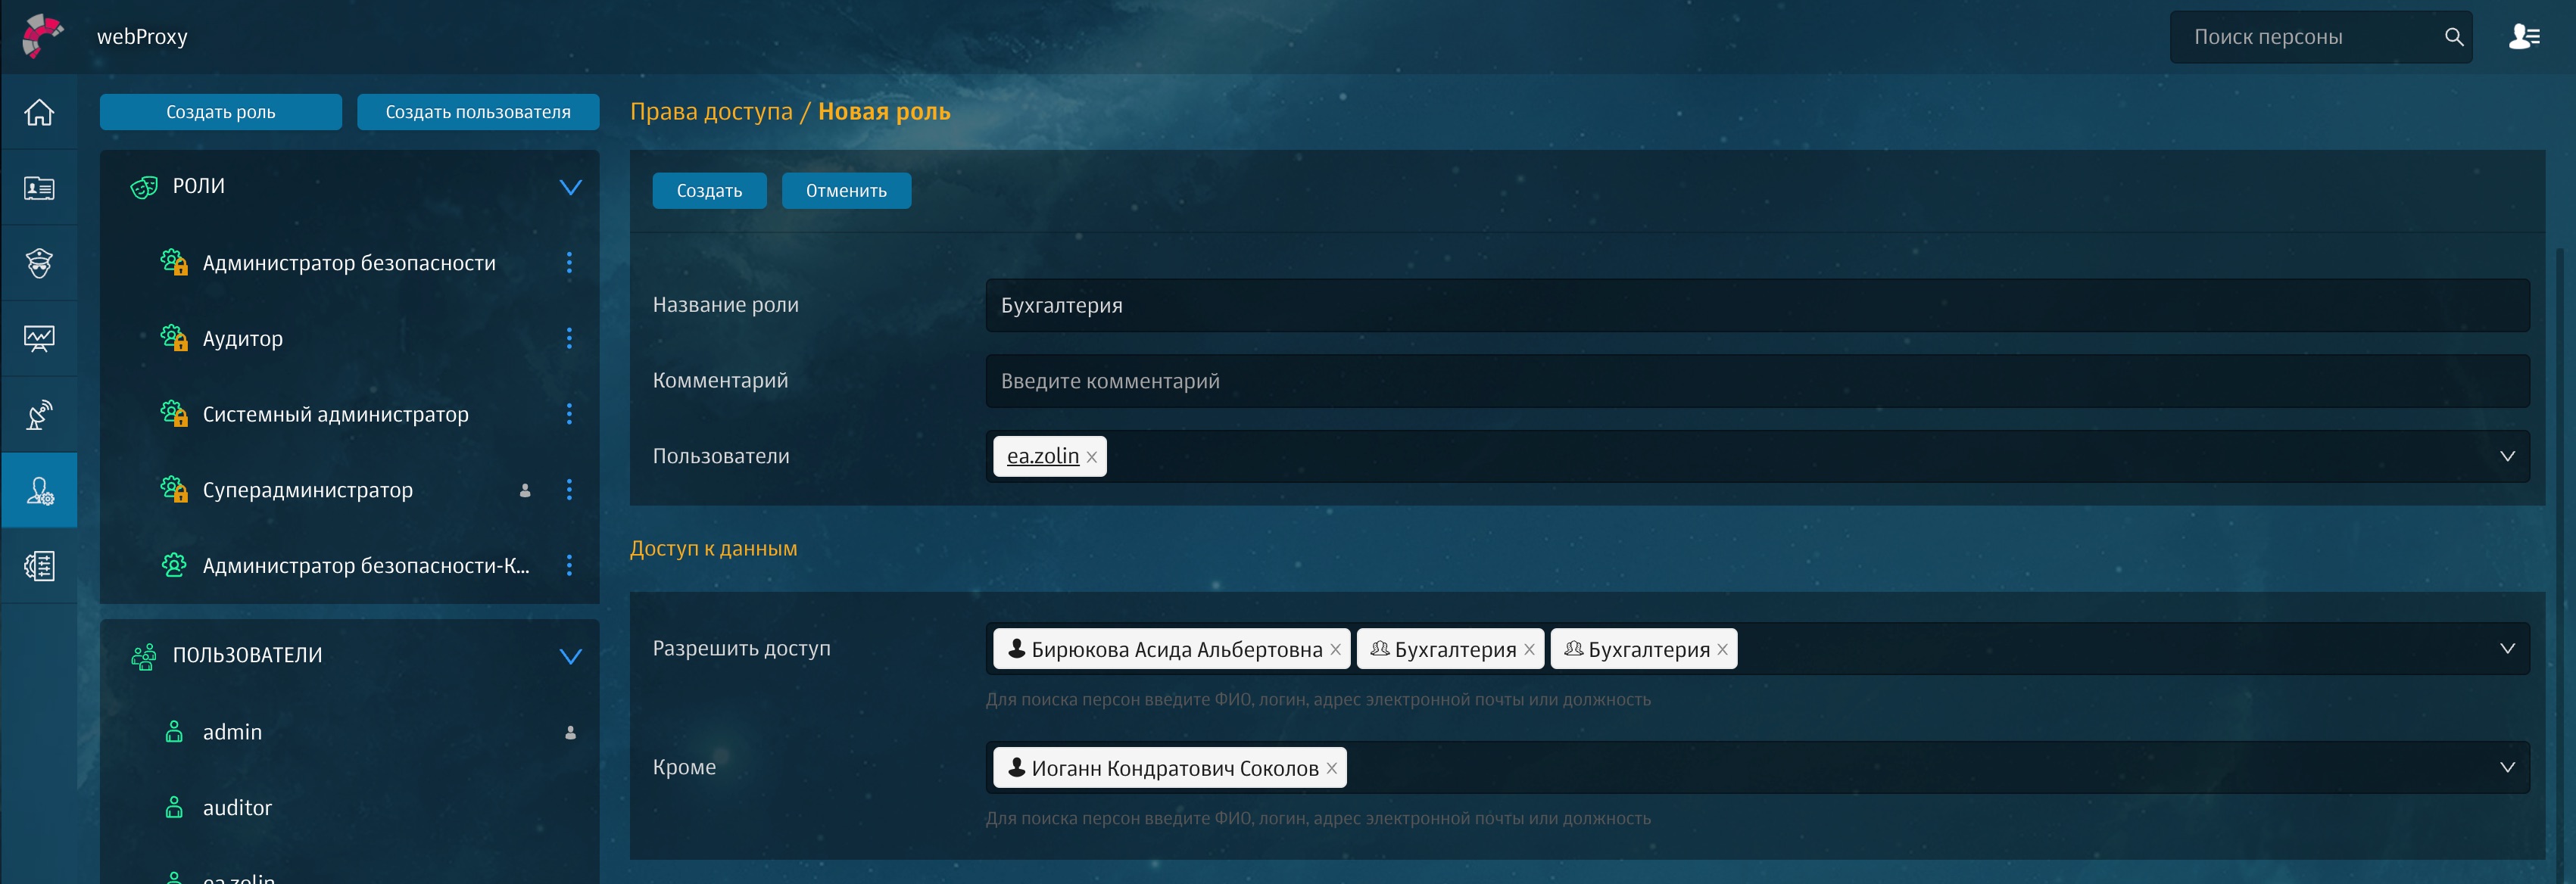Select the Системный администратор role
Viewport: 2576px width, 884px height.
coord(335,414)
